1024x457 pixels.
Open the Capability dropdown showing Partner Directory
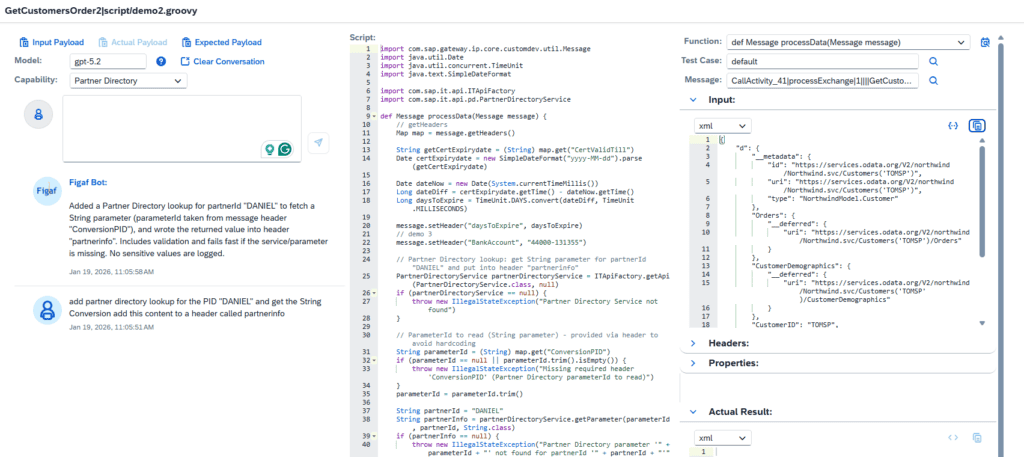tap(127, 81)
